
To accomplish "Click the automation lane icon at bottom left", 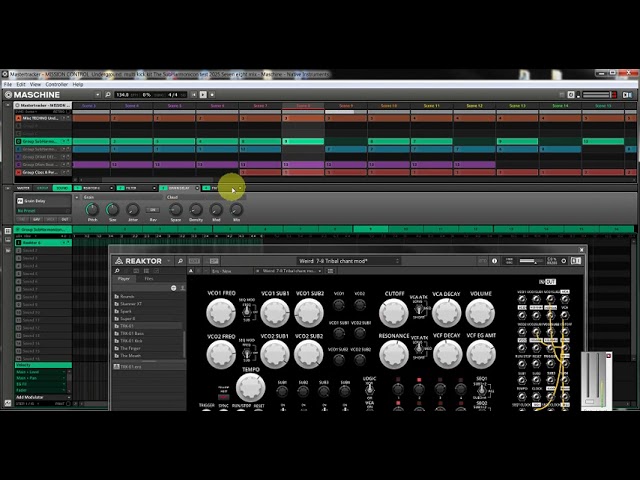I will click(8, 403).
